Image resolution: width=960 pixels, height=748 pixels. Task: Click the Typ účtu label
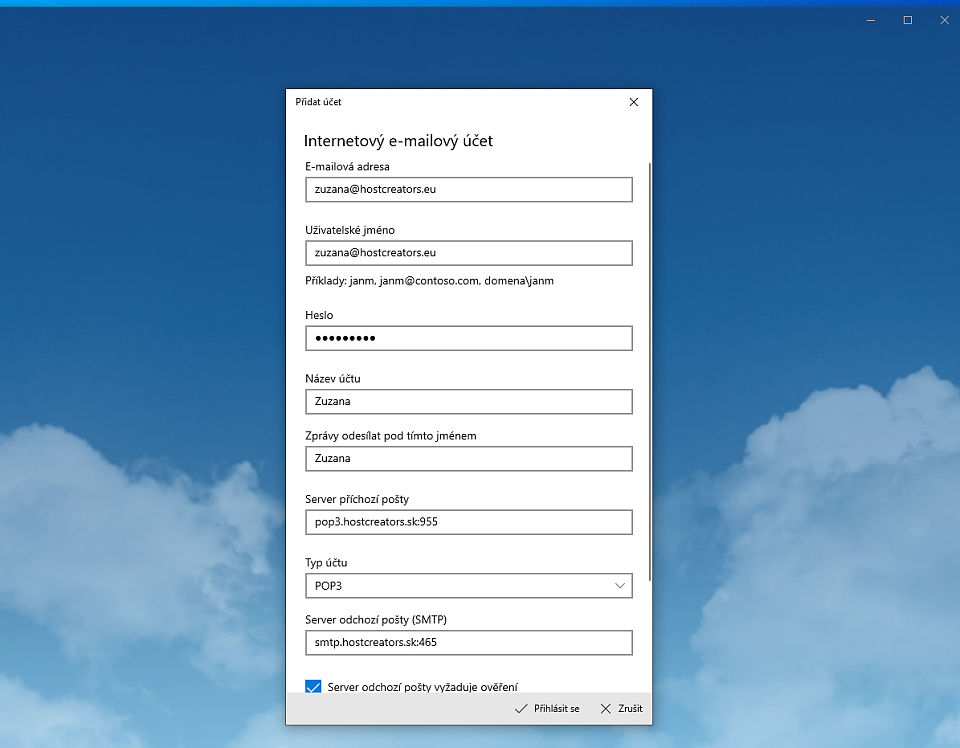pos(326,563)
